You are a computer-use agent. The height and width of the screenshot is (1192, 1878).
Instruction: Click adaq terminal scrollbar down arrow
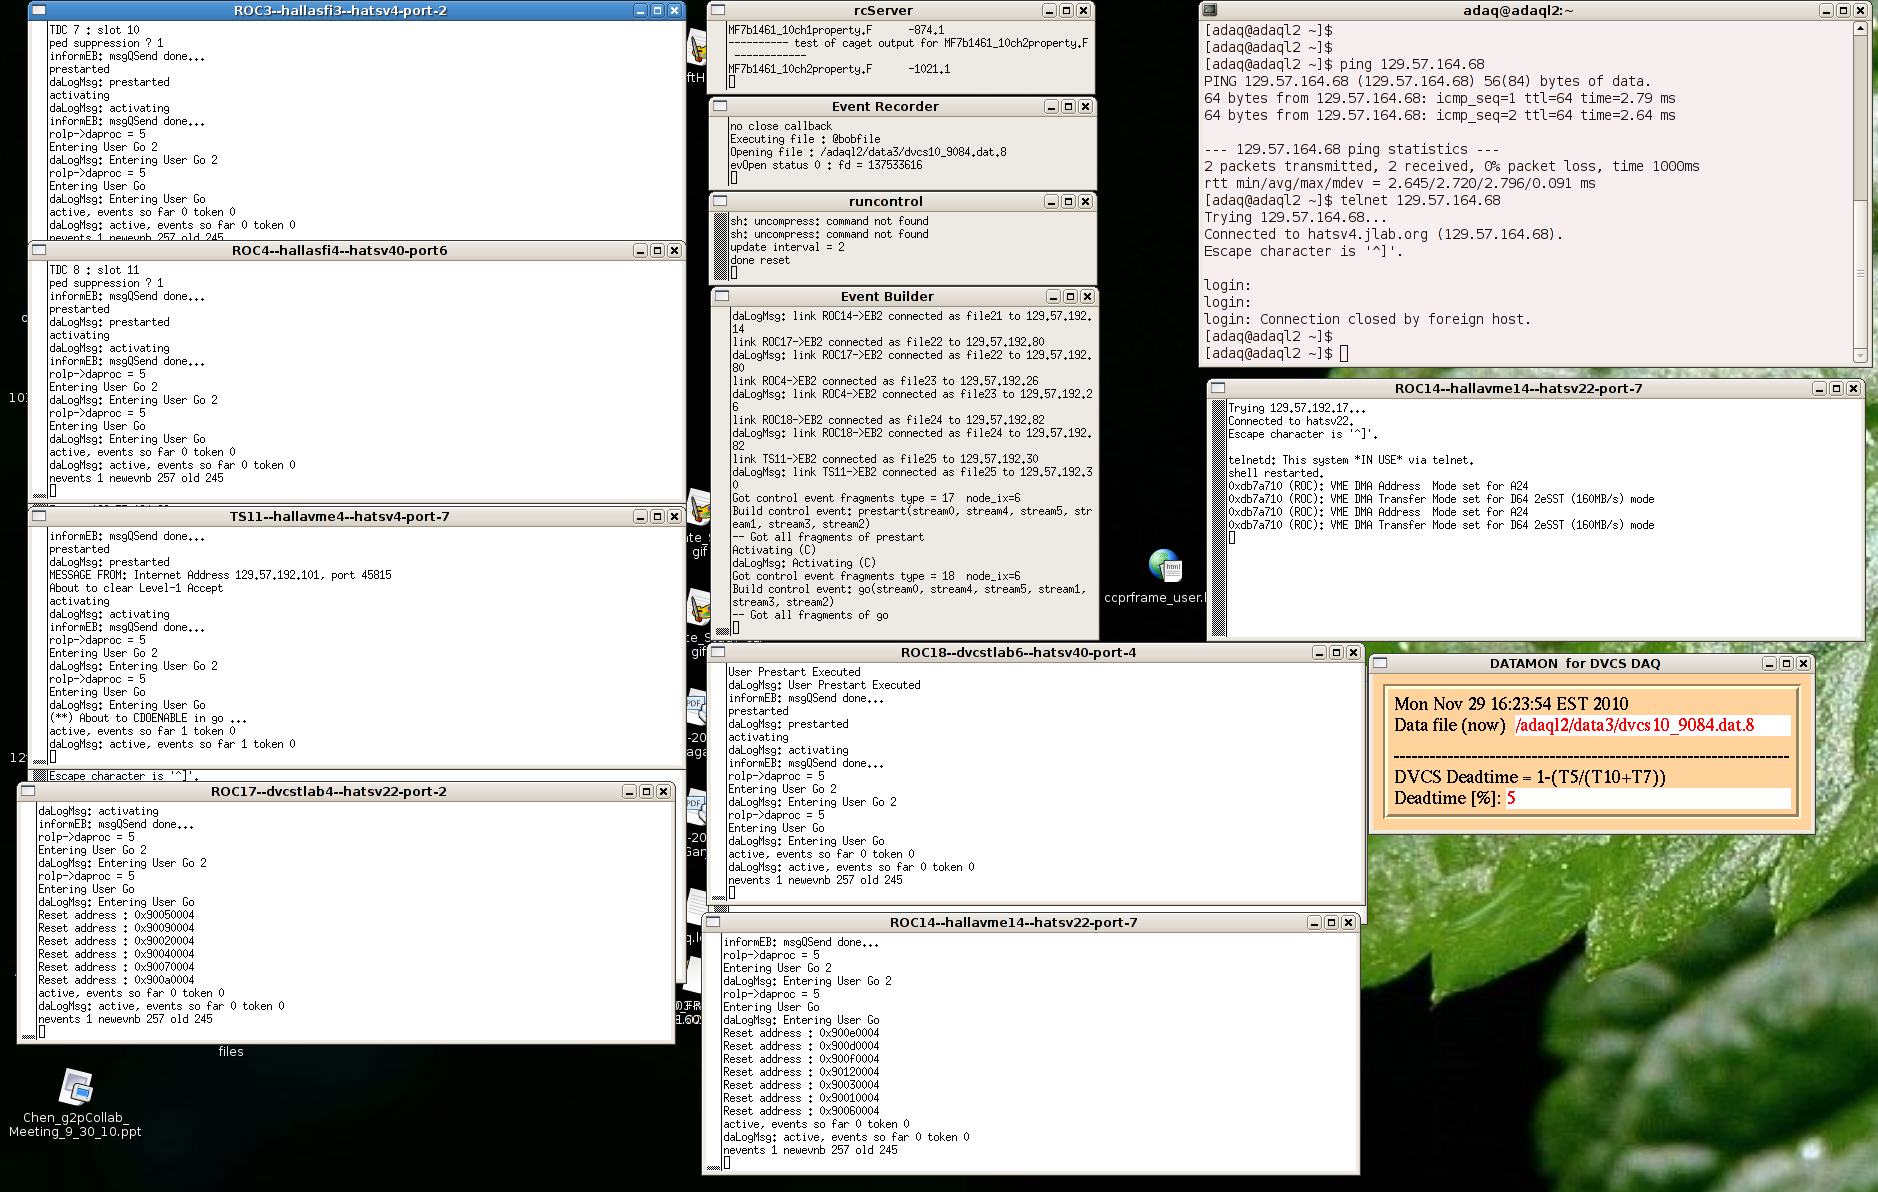pyautogui.click(x=1860, y=355)
